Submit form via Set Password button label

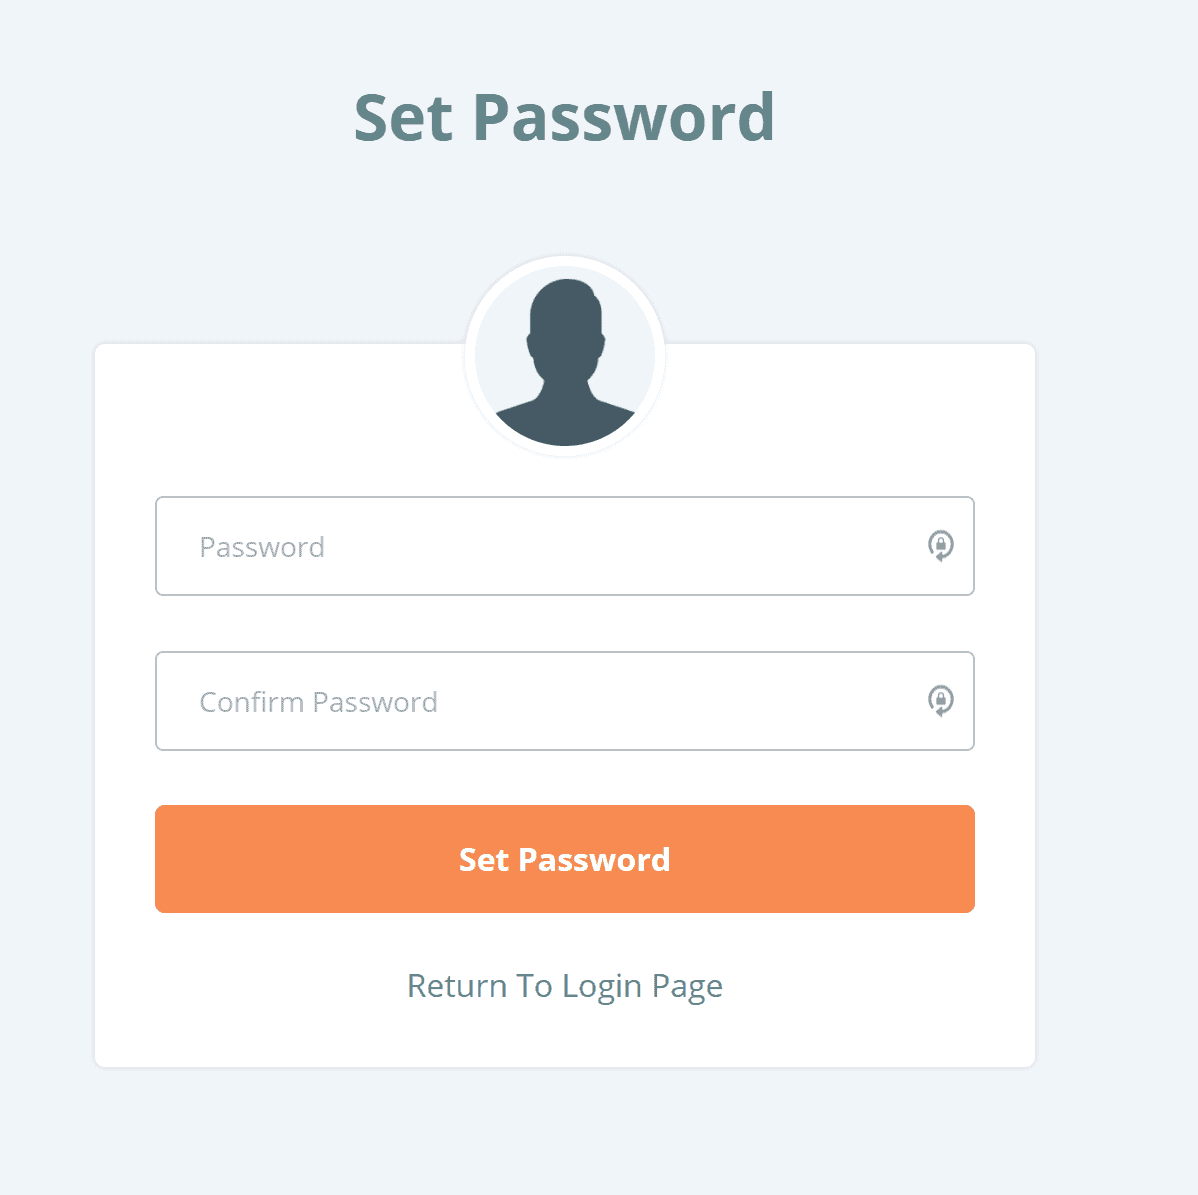565,860
